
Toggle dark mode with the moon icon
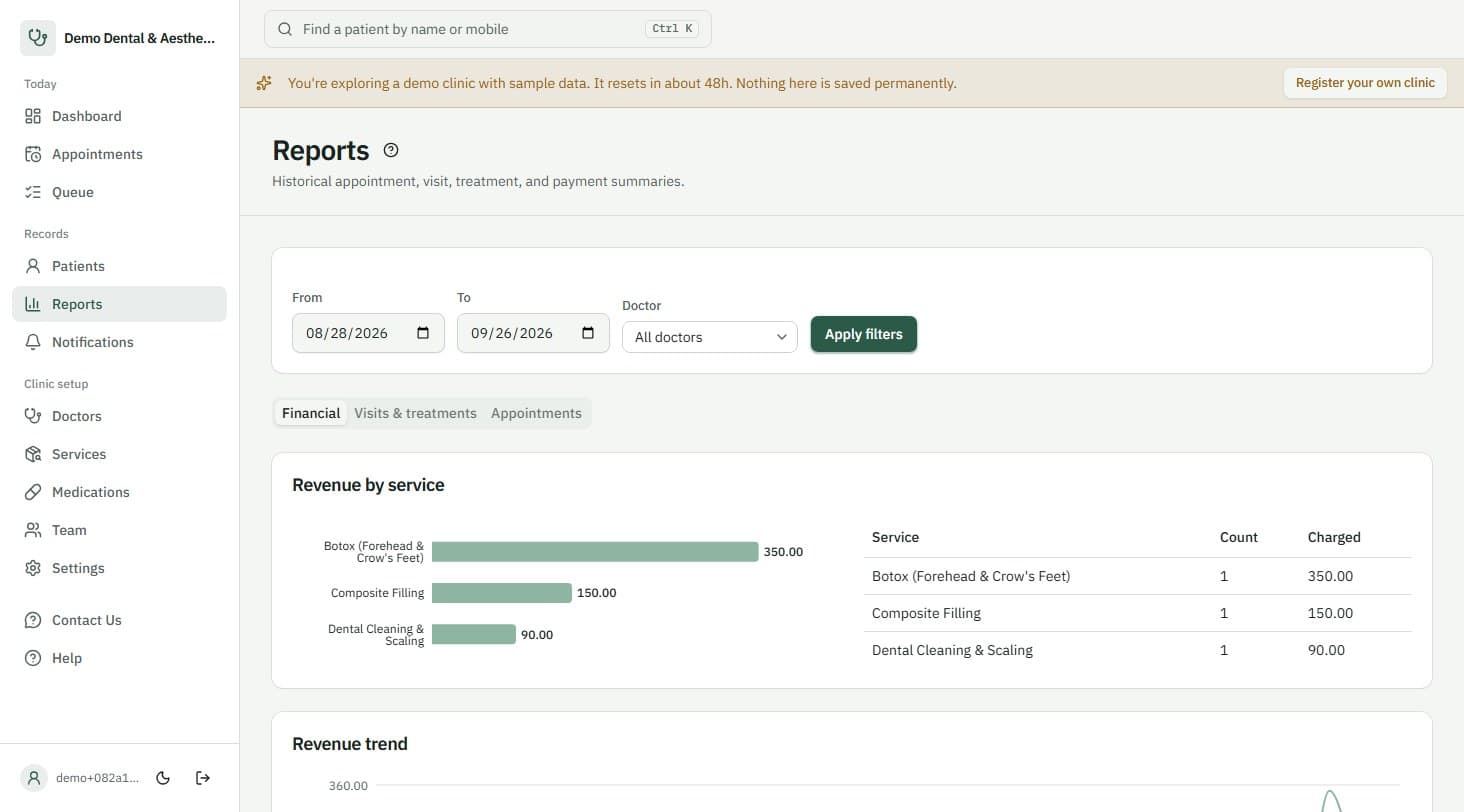pos(164,778)
